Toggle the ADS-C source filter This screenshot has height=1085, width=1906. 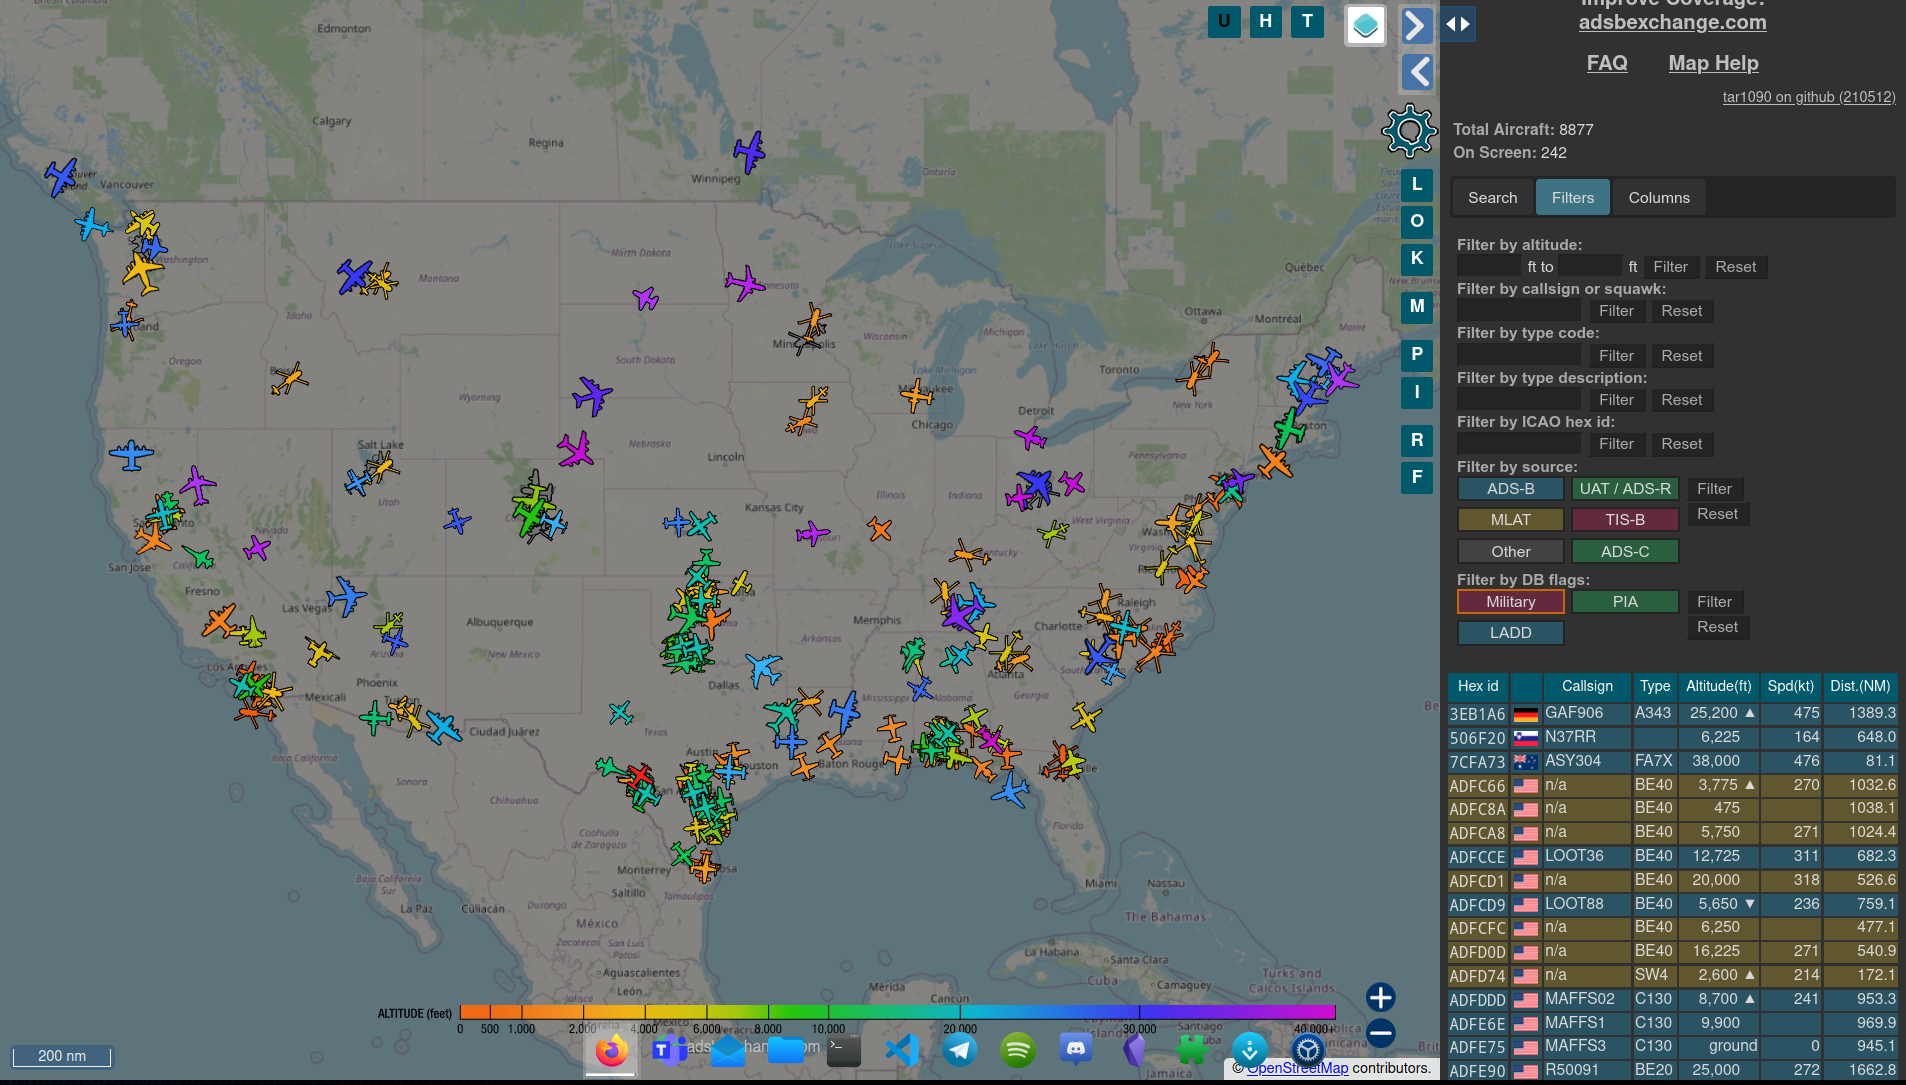pos(1625,552)
